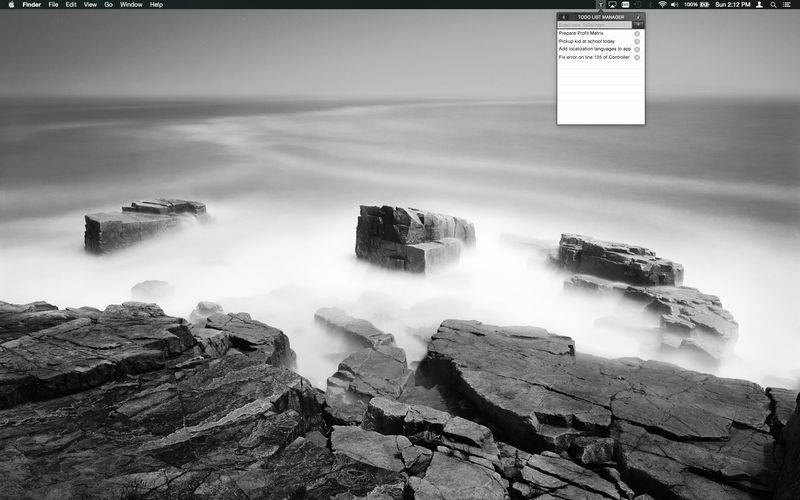Click the volume icon in the menu bar

pyautogui.click(x=675, y=5)
